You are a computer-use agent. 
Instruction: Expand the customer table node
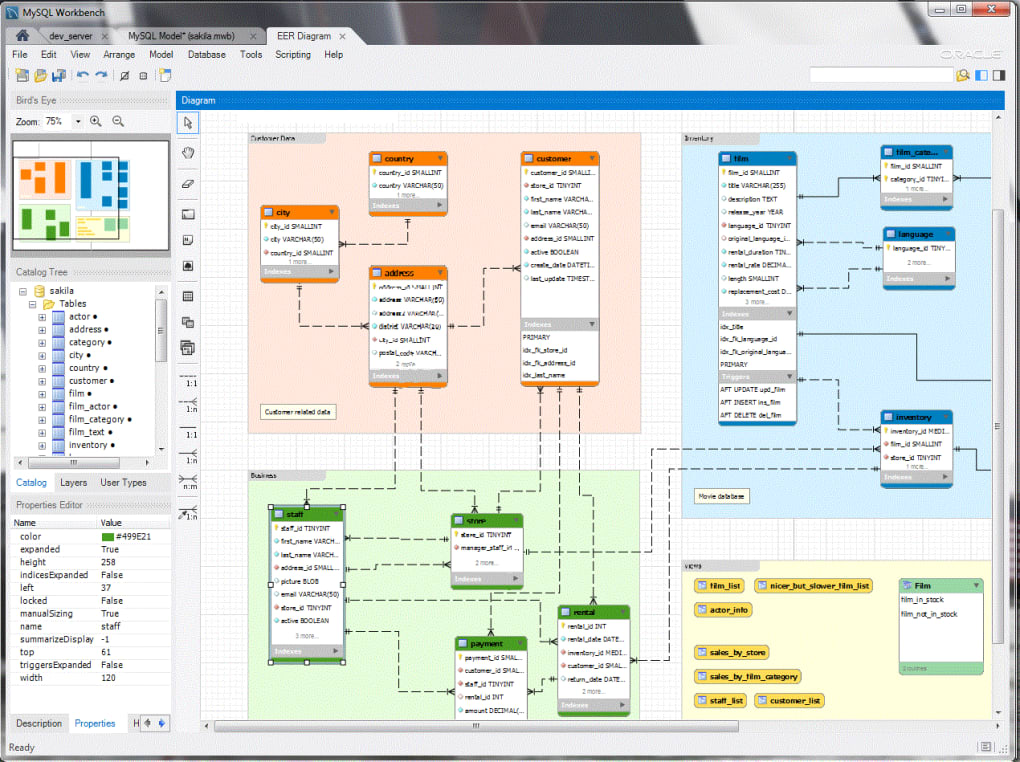(42, 381)
